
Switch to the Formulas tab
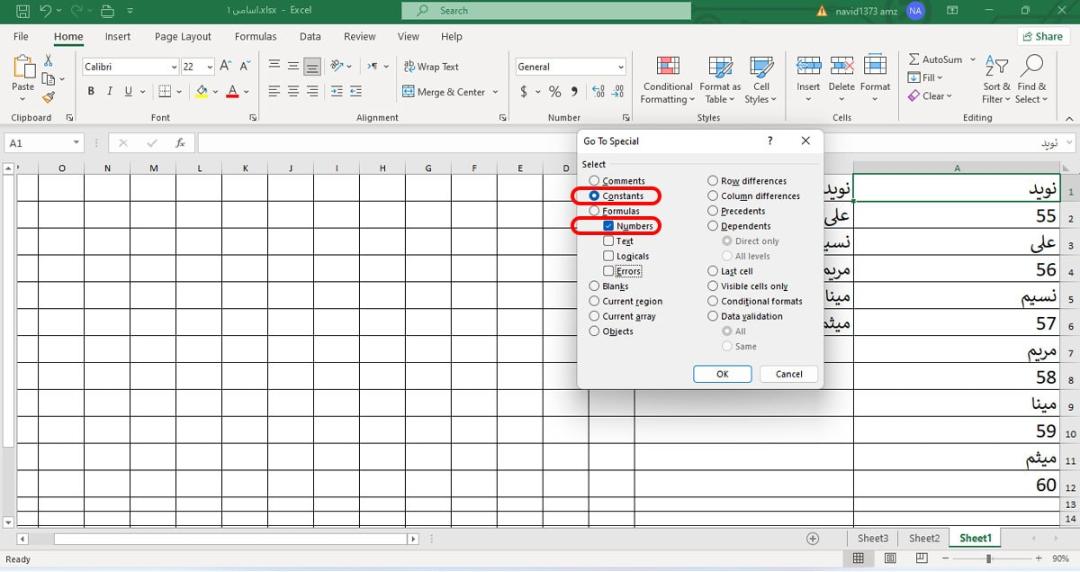[x=256, y=37]
